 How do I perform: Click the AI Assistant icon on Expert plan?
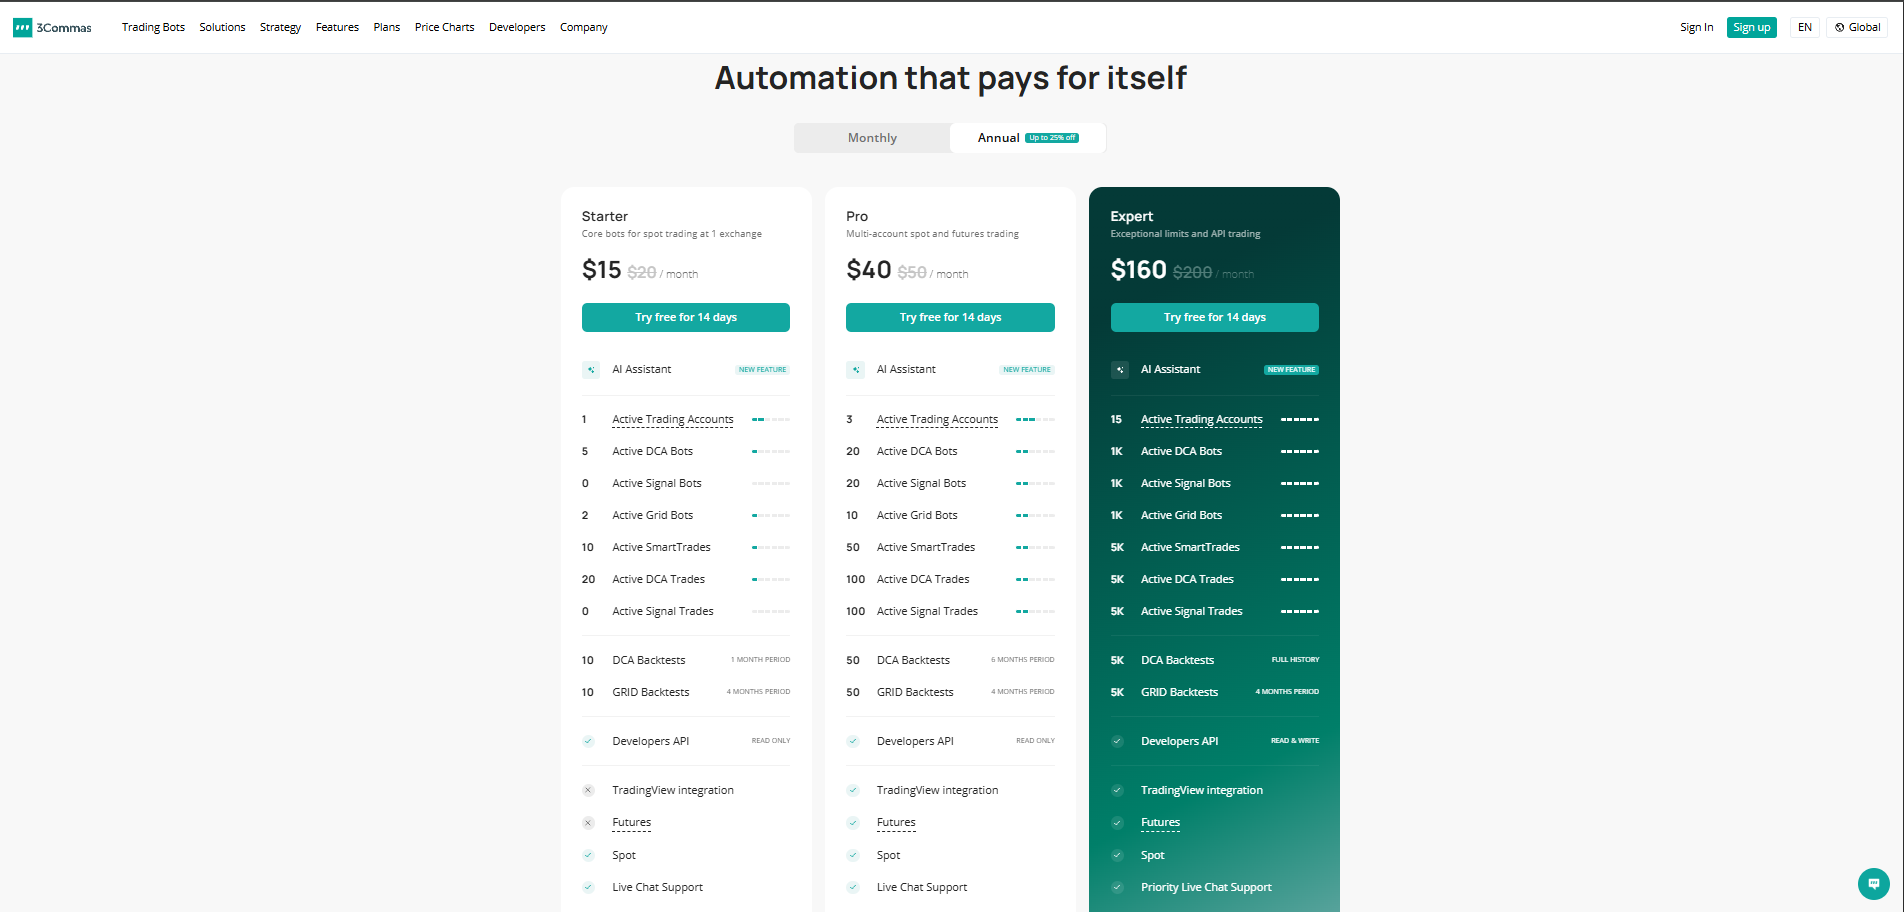pos(1119,369)
